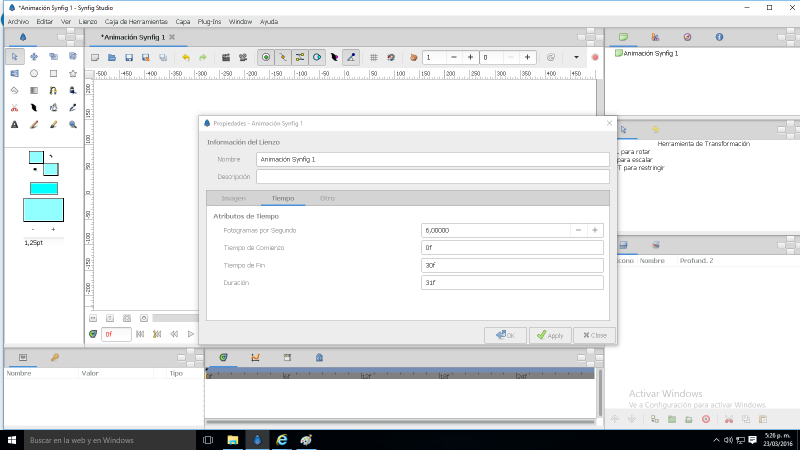Click the Descripción text field
The image size is (800, 450).
tap(432, 177)
